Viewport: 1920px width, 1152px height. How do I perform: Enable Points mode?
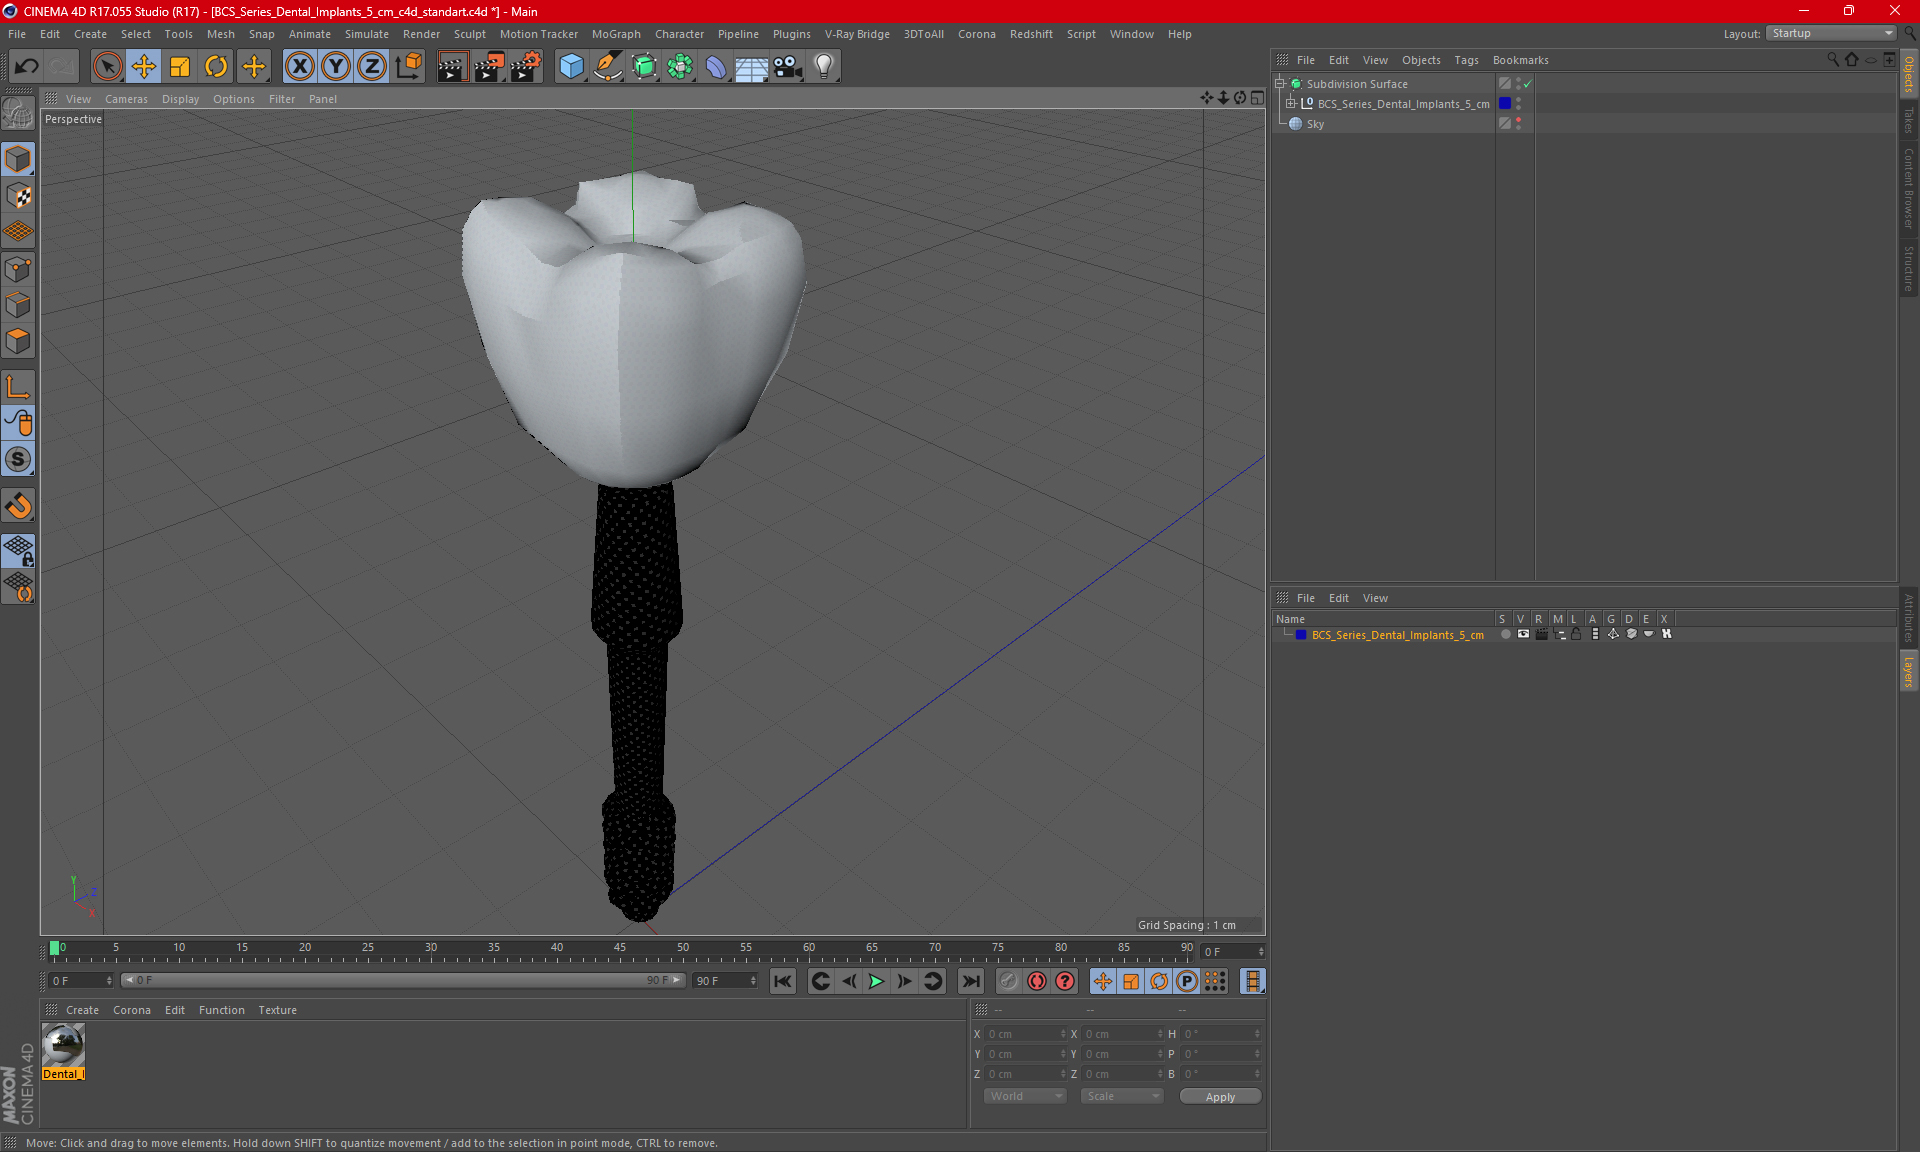click(18, 269)
